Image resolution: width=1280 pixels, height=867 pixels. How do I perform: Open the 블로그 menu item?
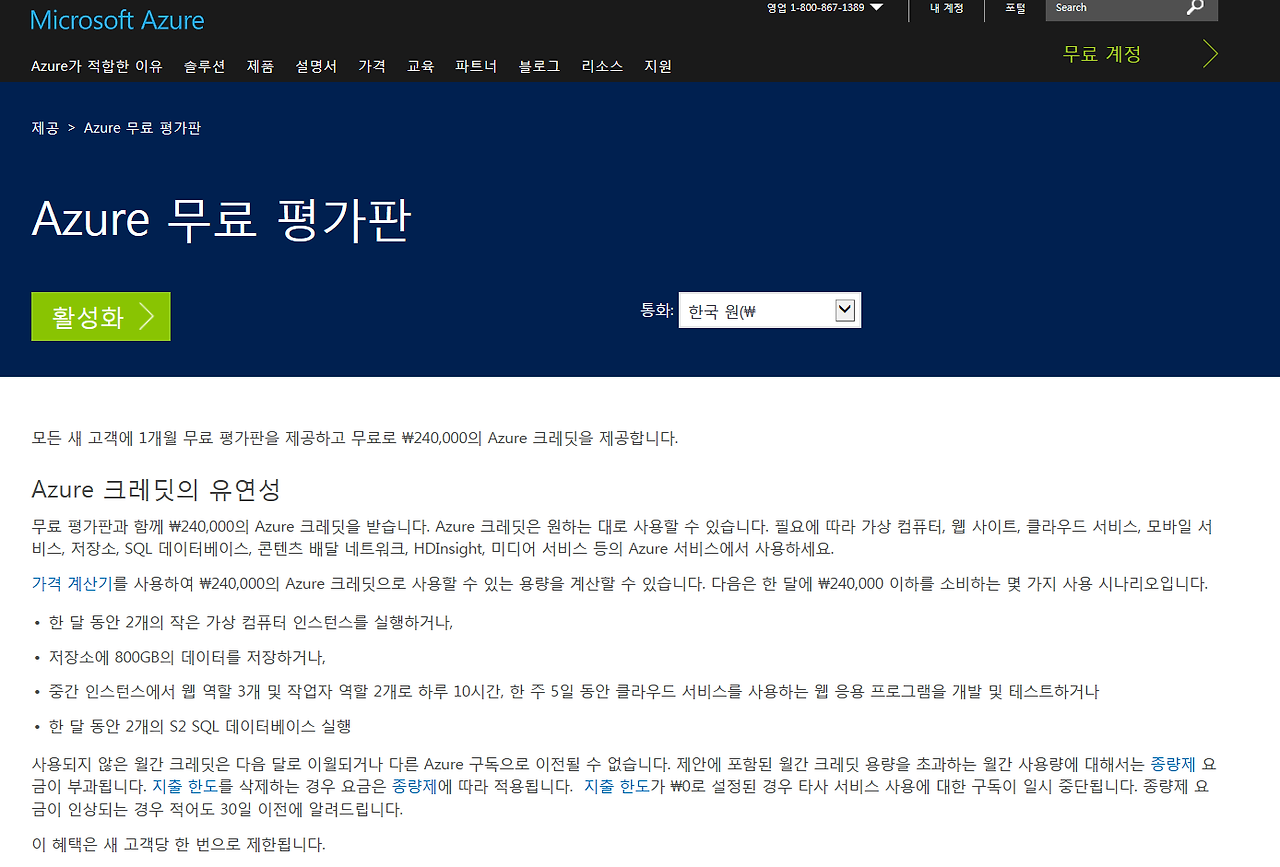click(x=539, y=66)
